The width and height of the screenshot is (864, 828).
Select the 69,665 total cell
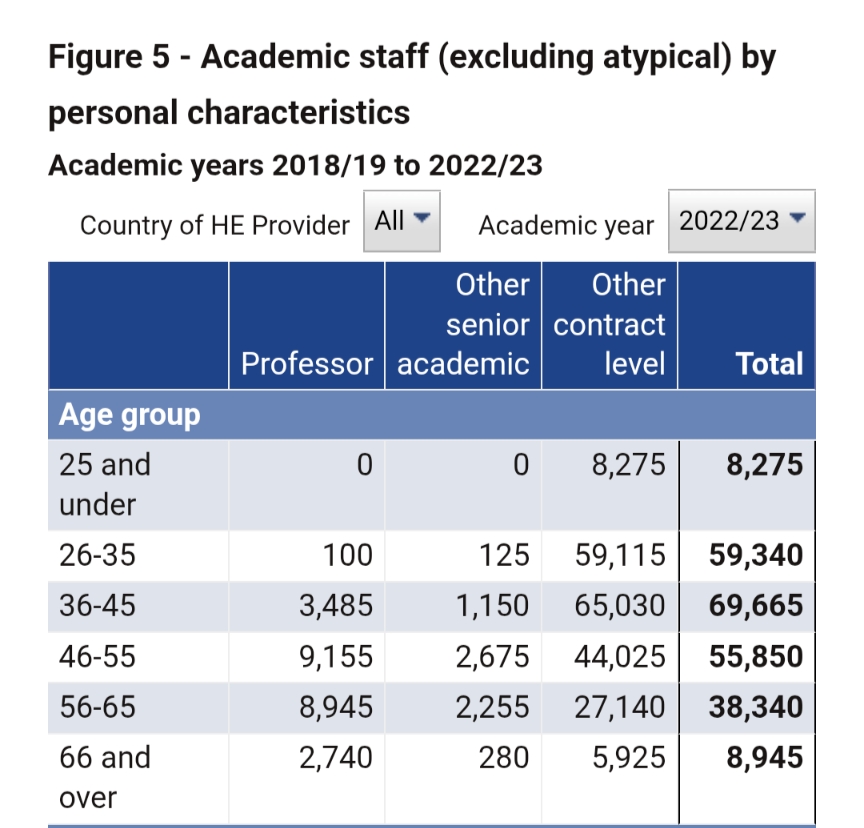tap(756, 605)
